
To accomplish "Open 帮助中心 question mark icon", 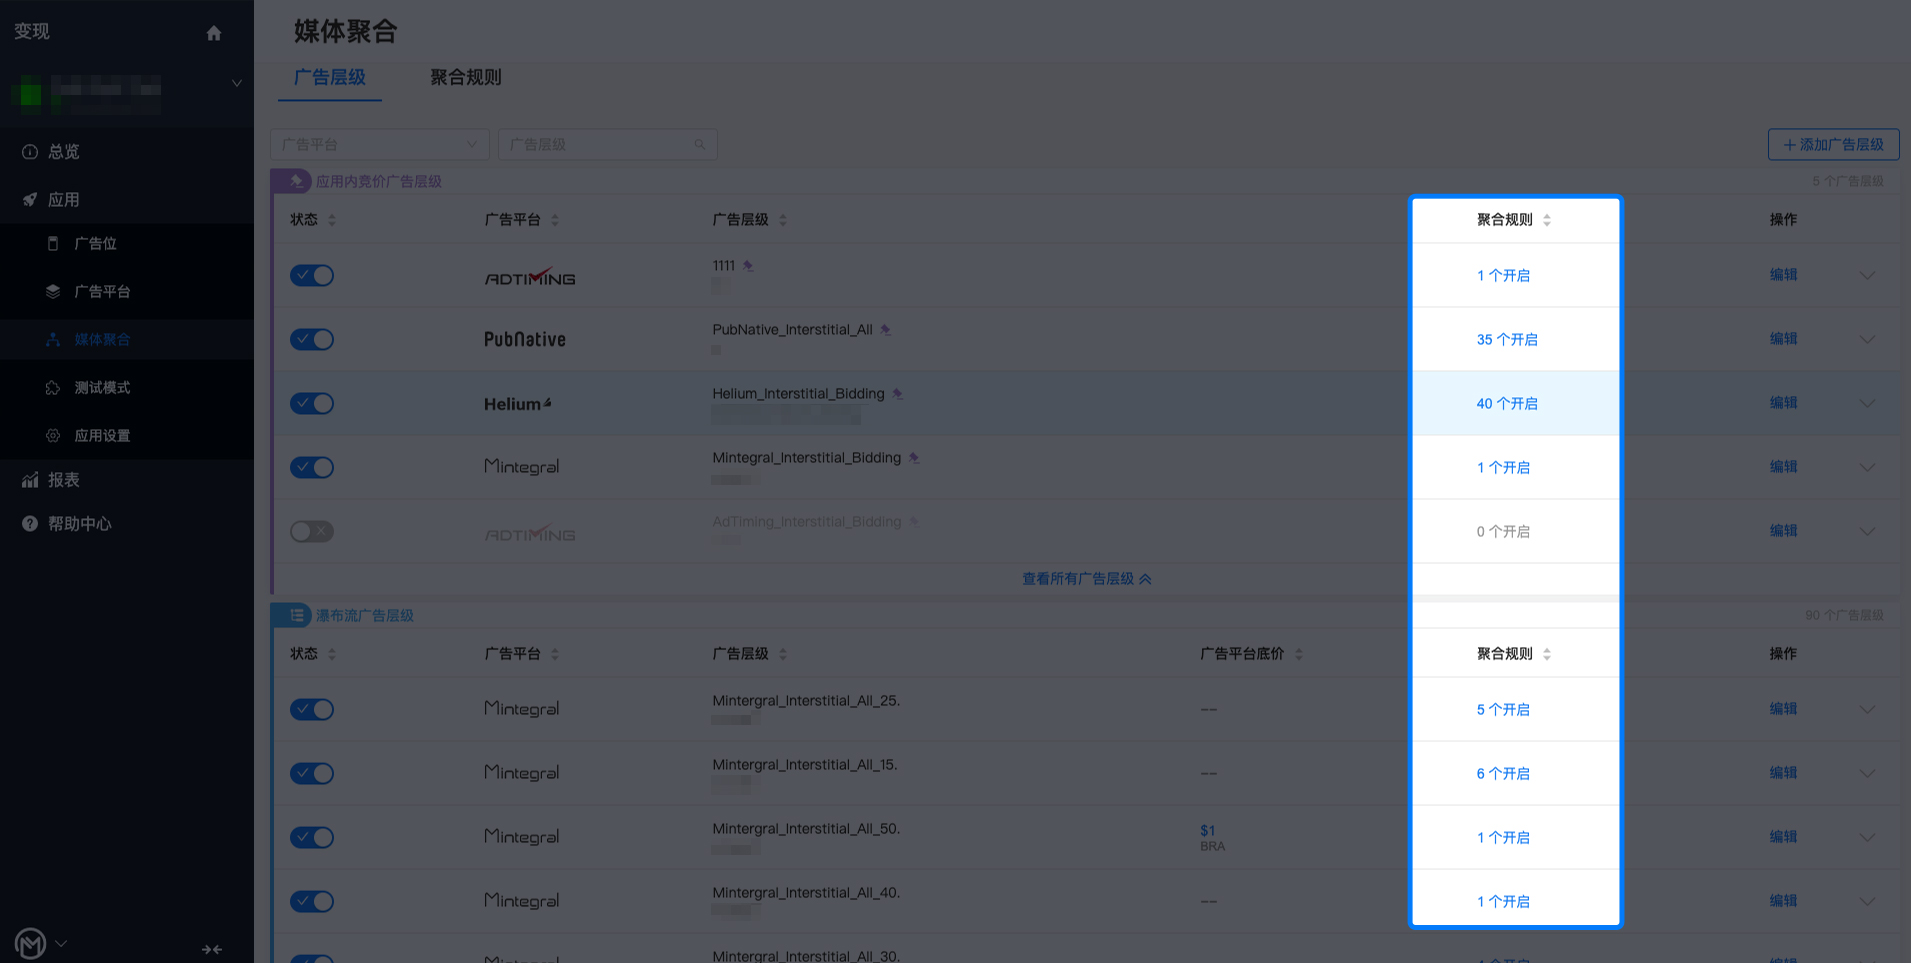I will tap(30, 524).
